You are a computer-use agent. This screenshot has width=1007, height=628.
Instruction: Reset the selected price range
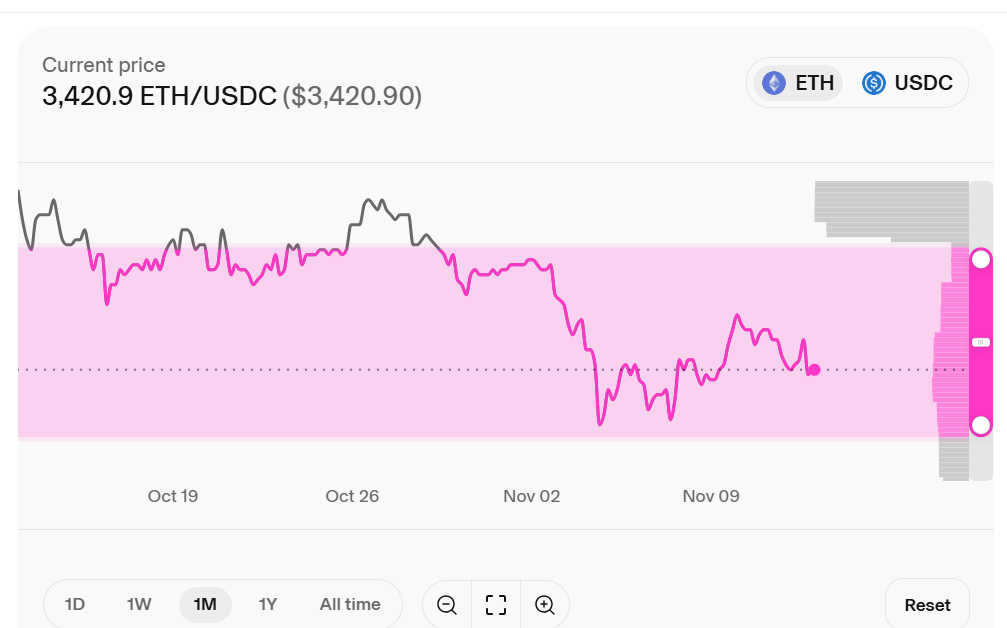927,605
